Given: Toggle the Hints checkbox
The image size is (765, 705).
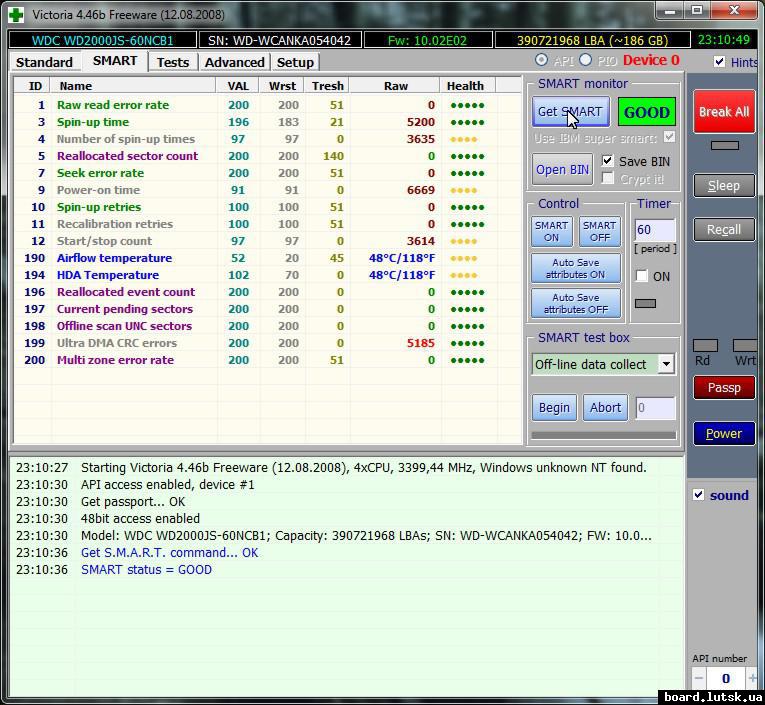Looking at the screenshot, I should point(720,62).
